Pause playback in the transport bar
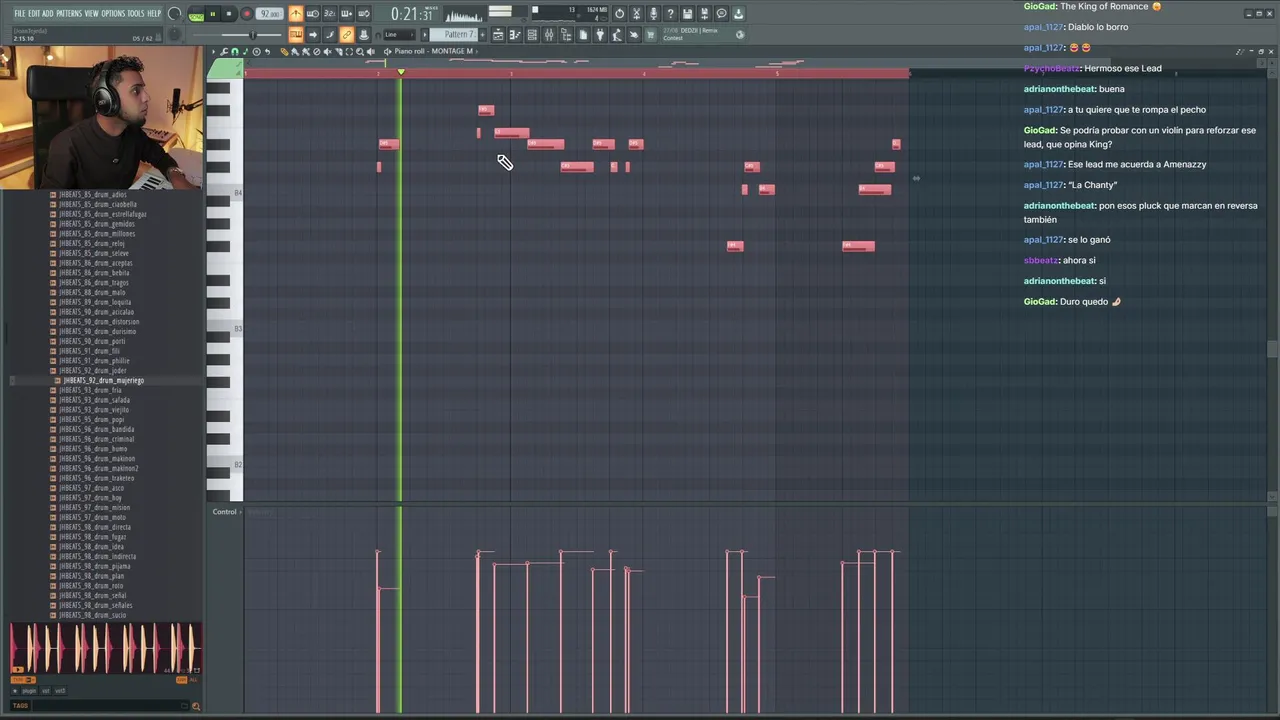Viewport: 1280px width, 720px height. coord(212,14)
